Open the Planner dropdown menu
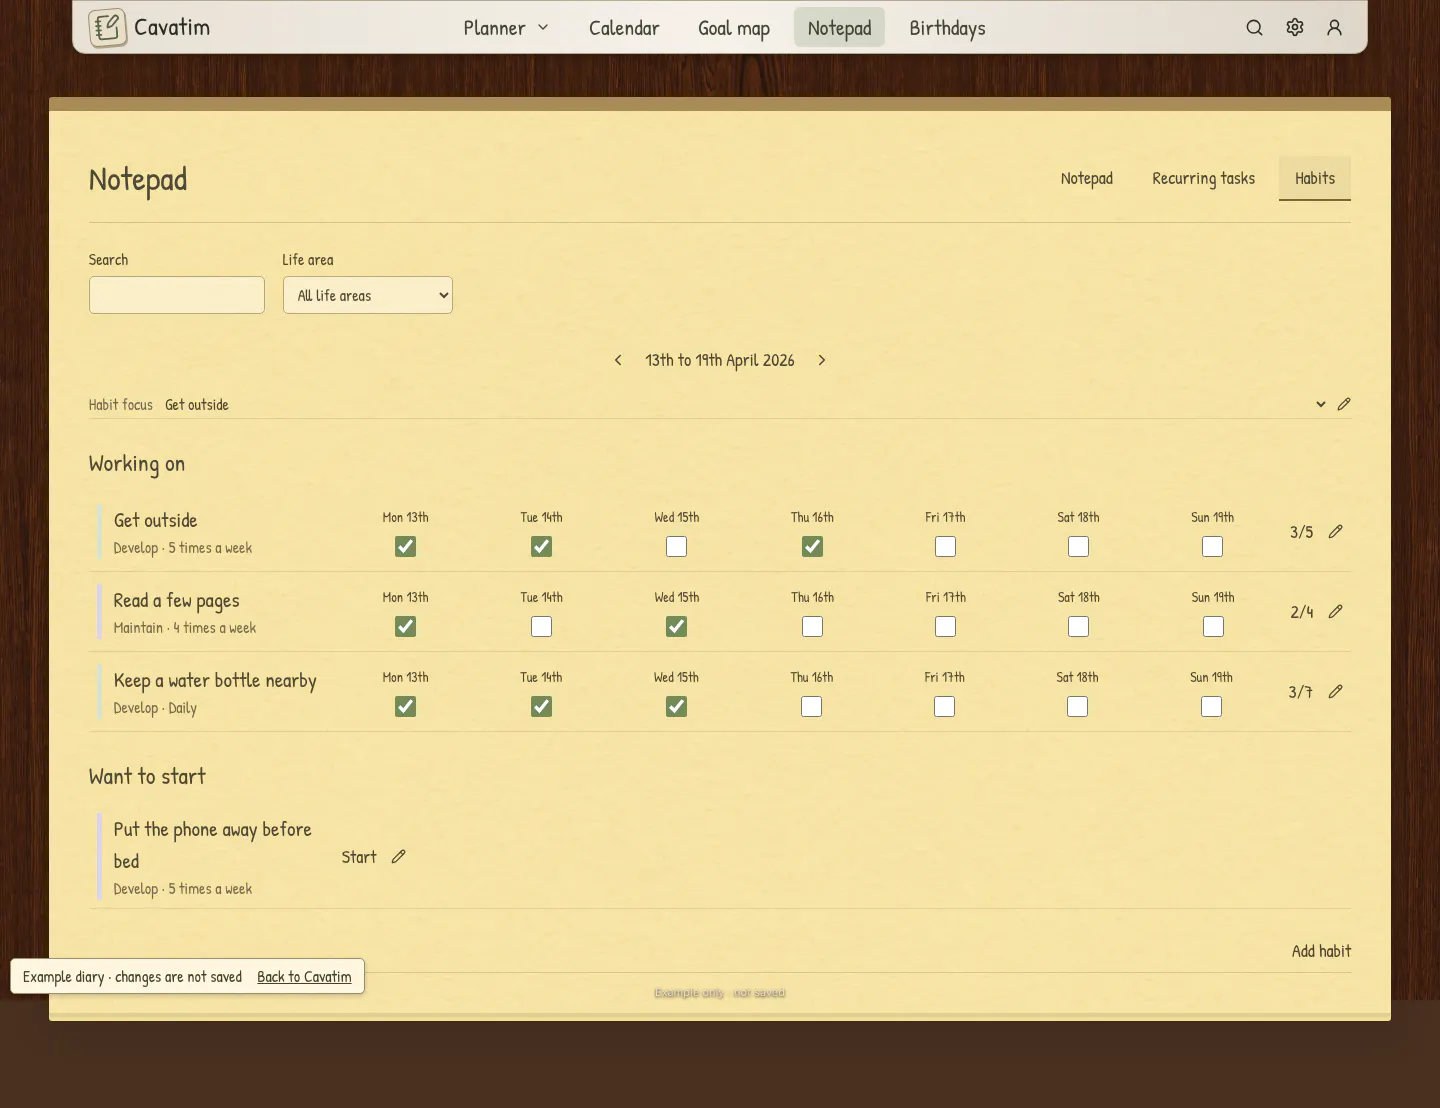 pyautogui.click(x=506, y=28)
